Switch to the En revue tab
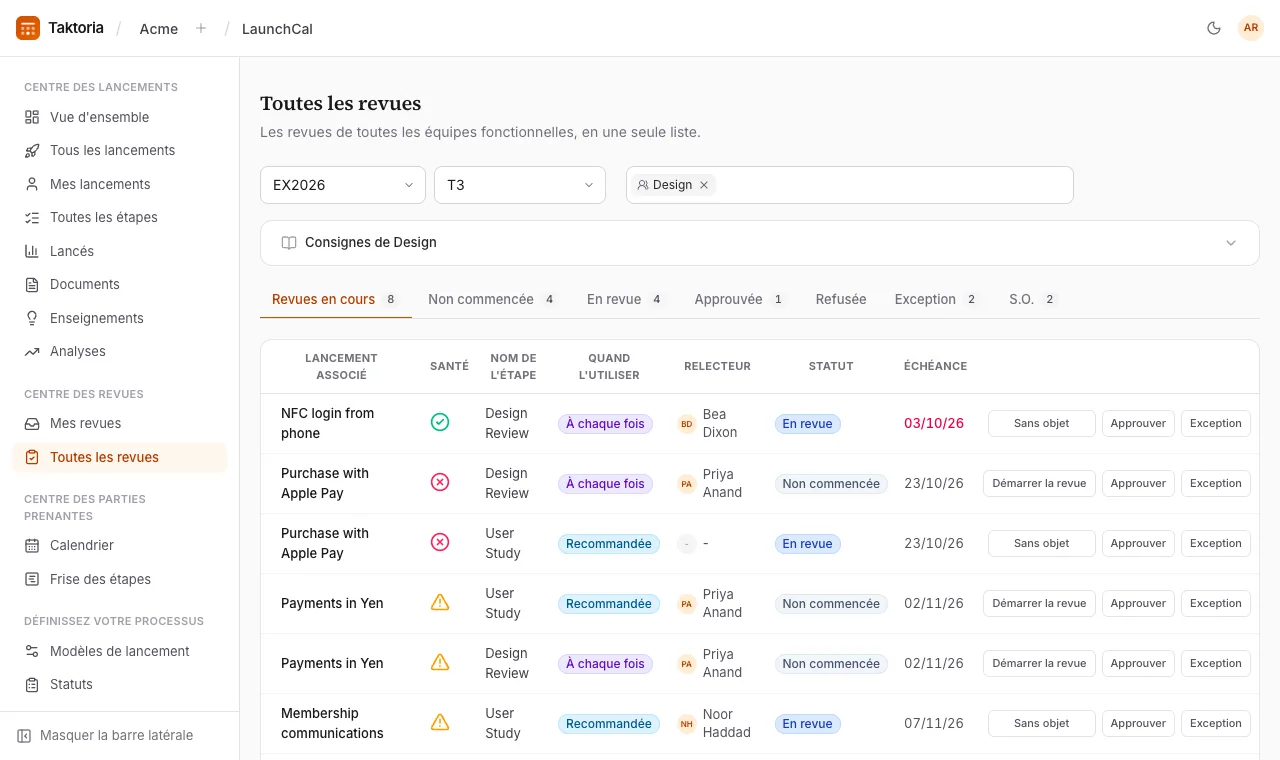Viewport: 1280px width, 760px height. click(625, 299)
